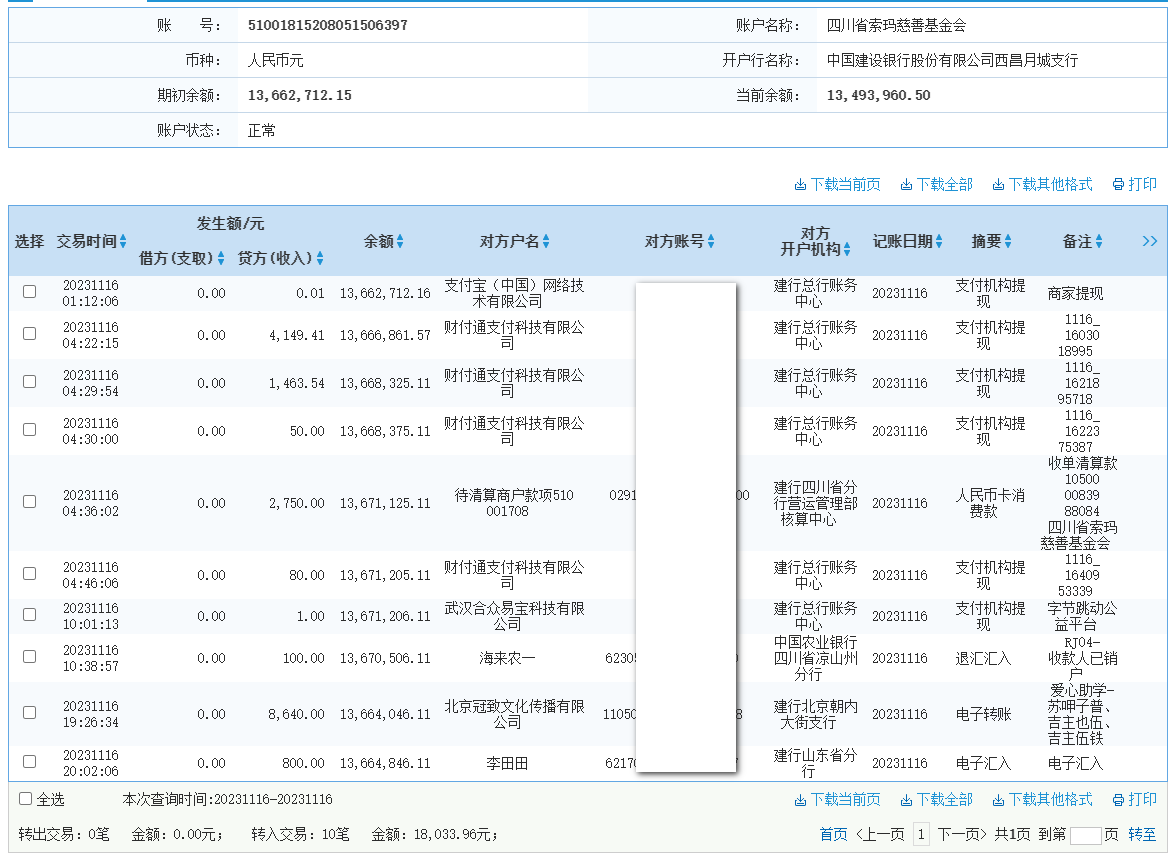This screenshot has width=1176, height=859.
Task: Click 转至 jump link
Action: pos(1142,834)
